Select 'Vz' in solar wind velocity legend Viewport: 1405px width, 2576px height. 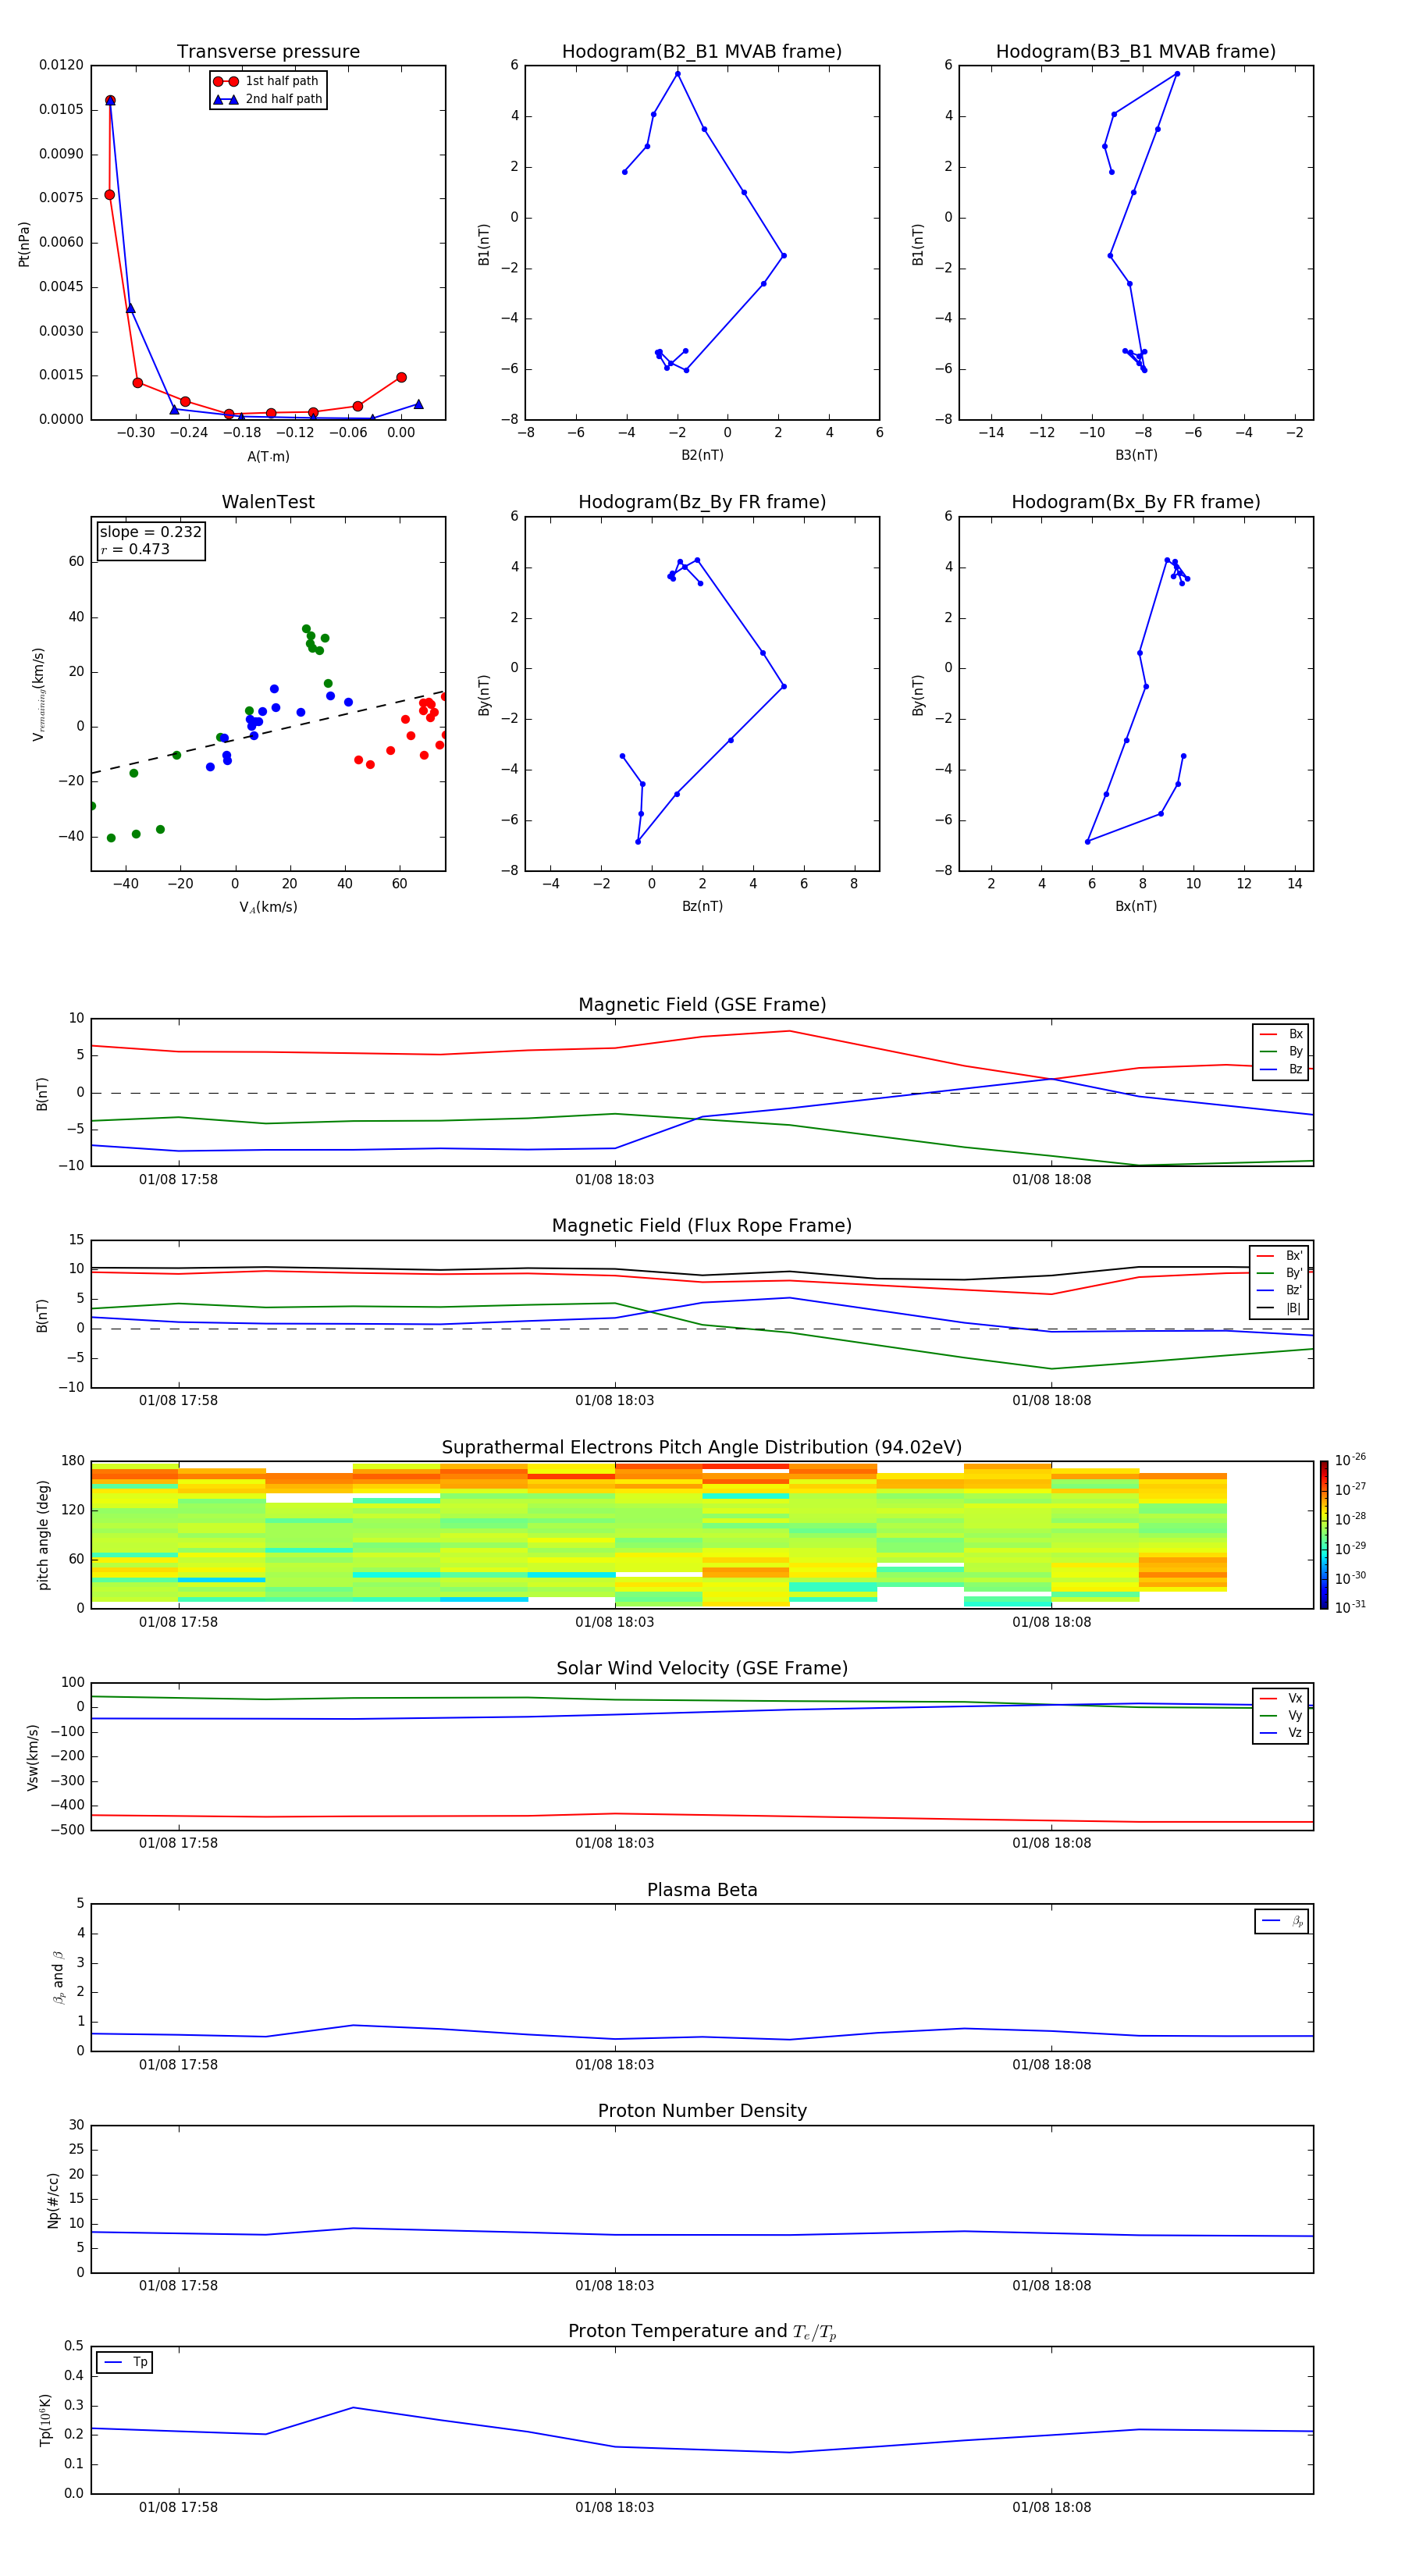(x=1281, y=1733)
